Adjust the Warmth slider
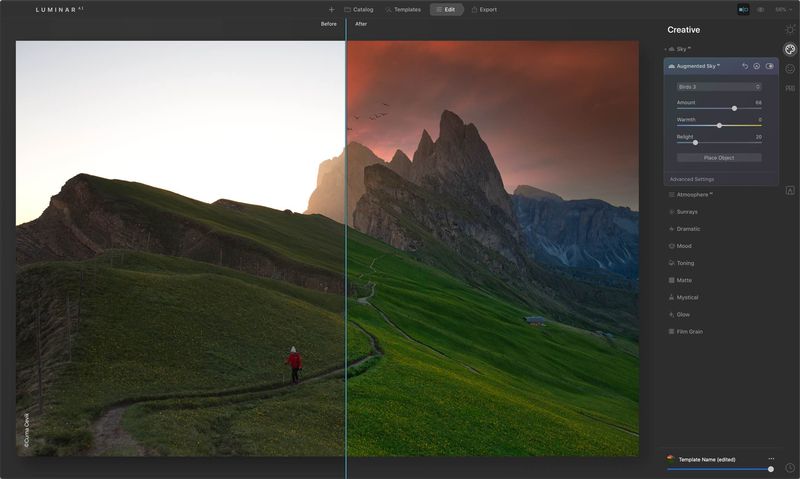The image size is (800, 479). pyautogui.click(x=719, y=125)
